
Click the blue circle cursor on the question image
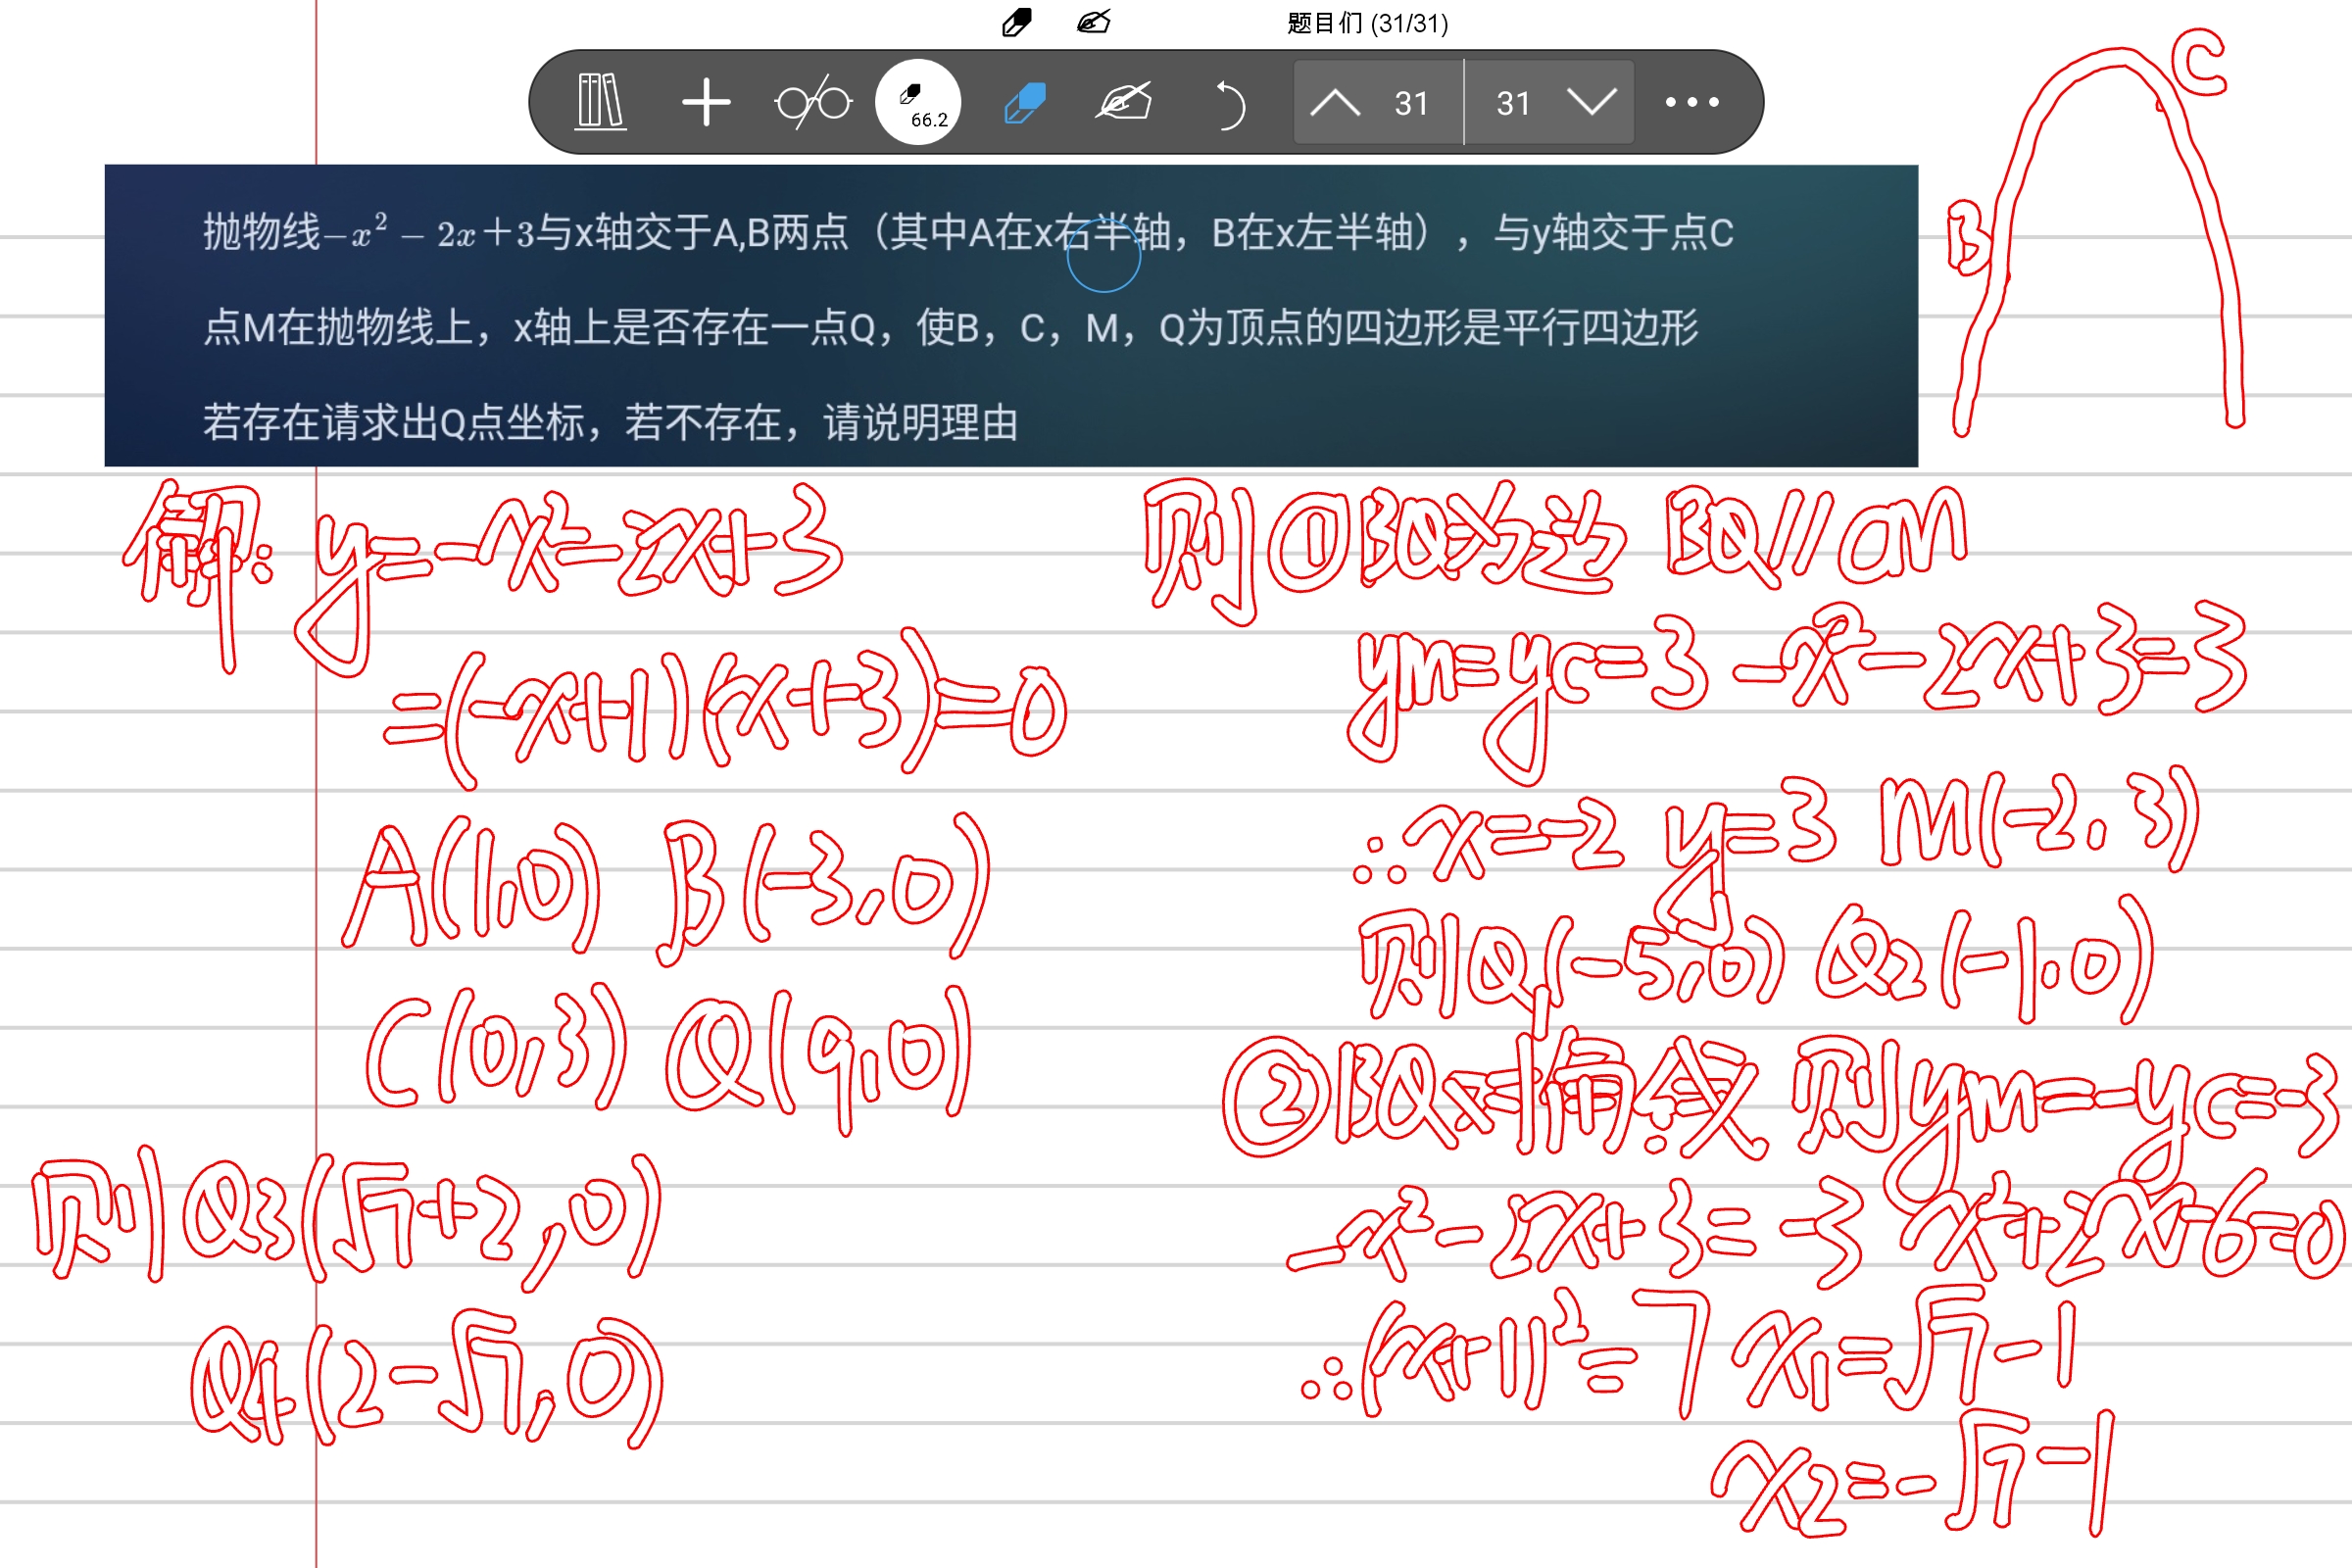(1103, 256)
